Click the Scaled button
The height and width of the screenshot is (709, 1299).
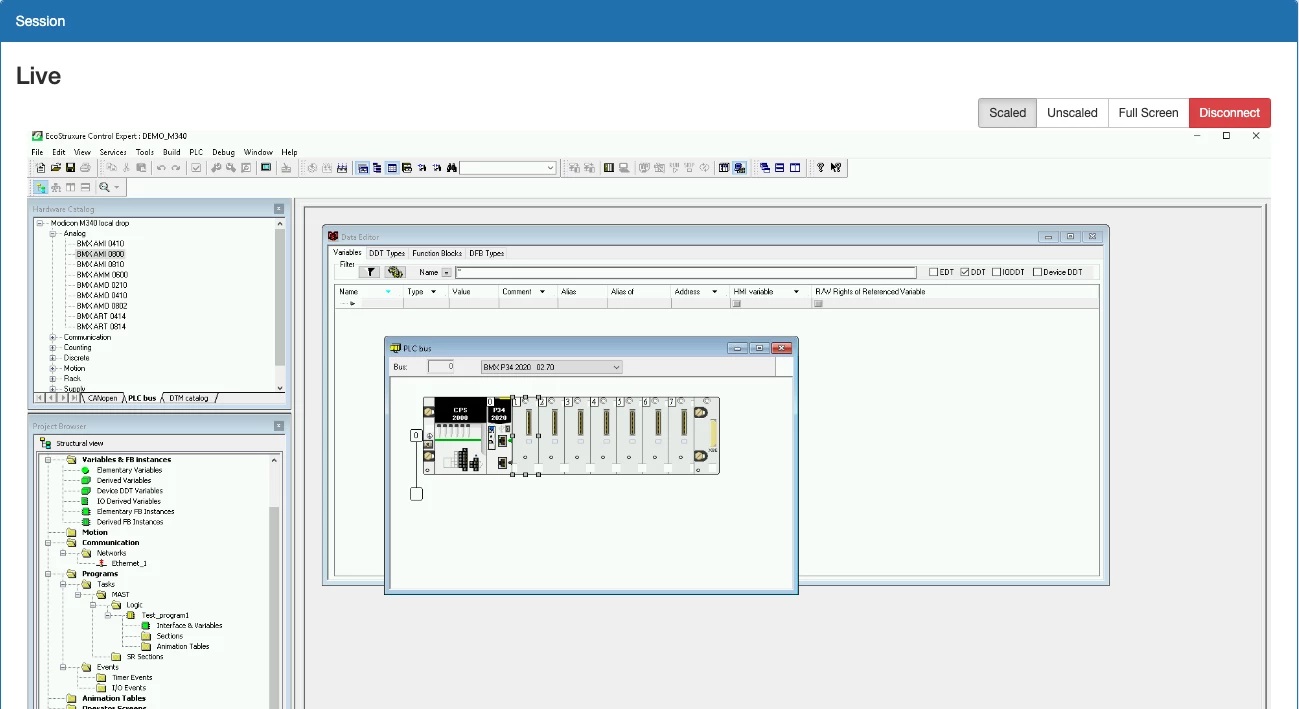(1007, 113)
